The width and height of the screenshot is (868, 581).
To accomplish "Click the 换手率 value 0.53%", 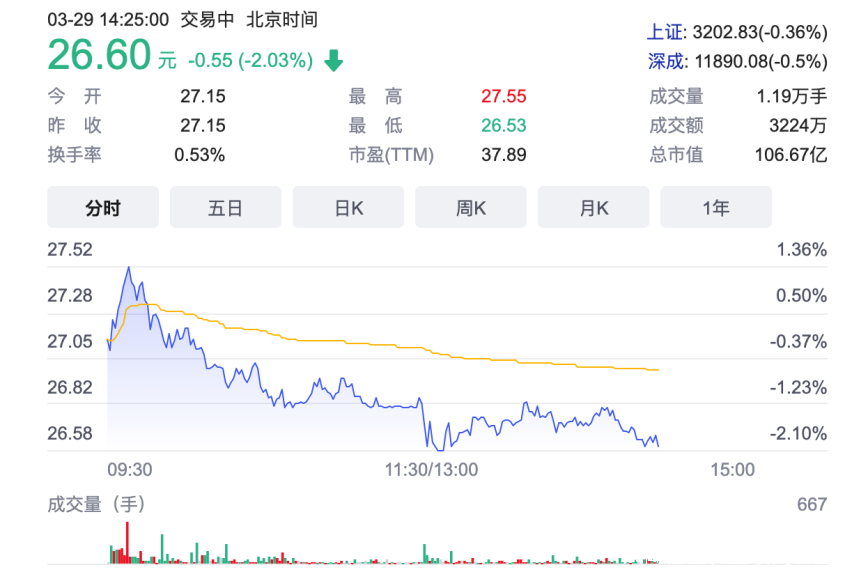I will click(x=200, y=155).
